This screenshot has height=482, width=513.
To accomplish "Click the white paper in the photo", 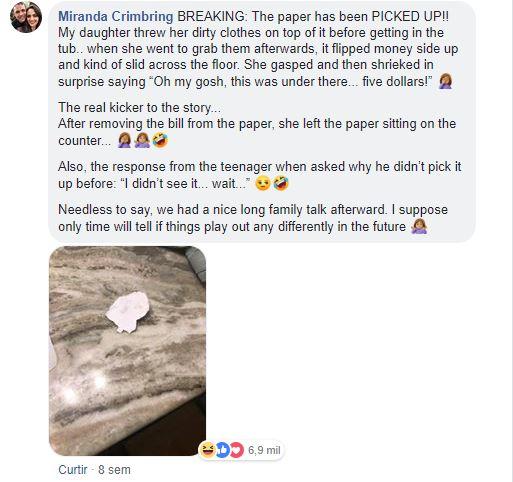I will 127,311.
